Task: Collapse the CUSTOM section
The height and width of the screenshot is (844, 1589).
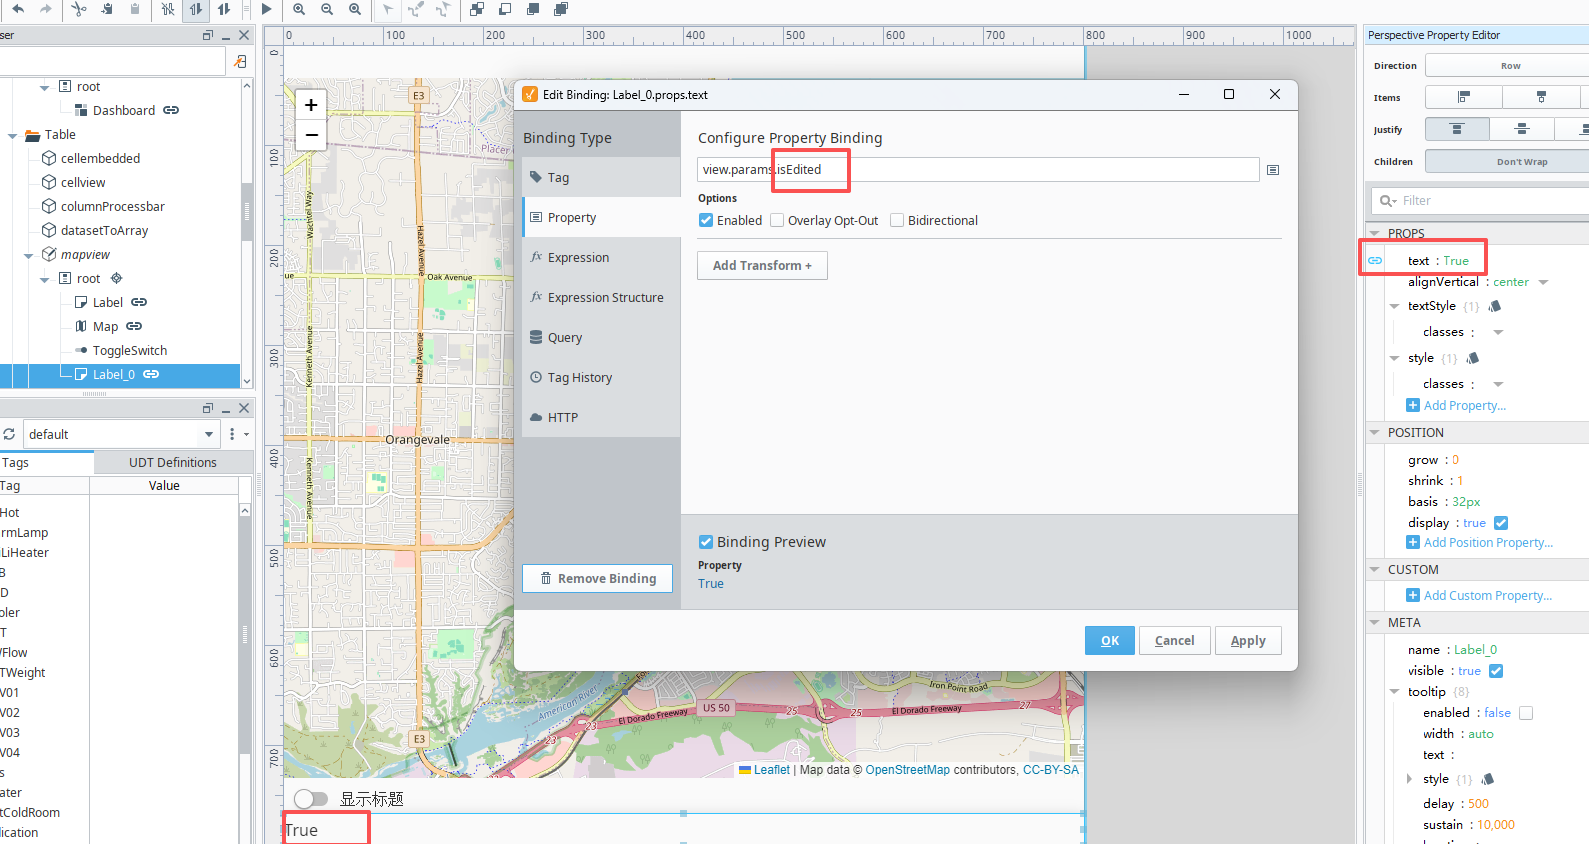Action: pos(1375,570)
